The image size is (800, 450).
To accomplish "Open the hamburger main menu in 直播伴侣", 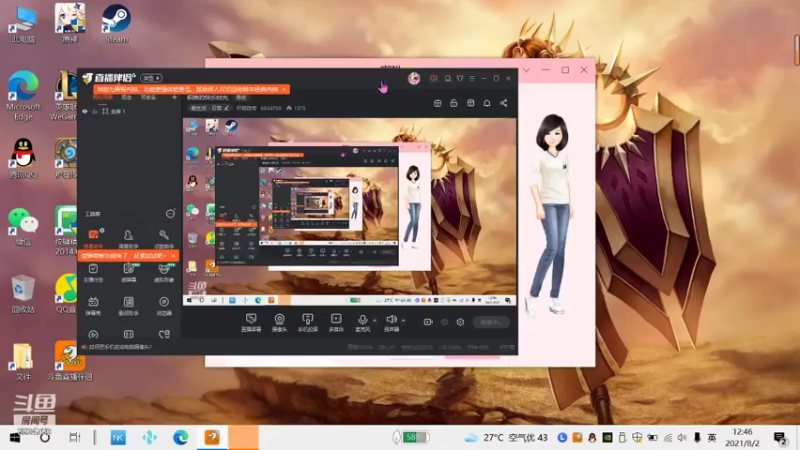I will (472, 79).
